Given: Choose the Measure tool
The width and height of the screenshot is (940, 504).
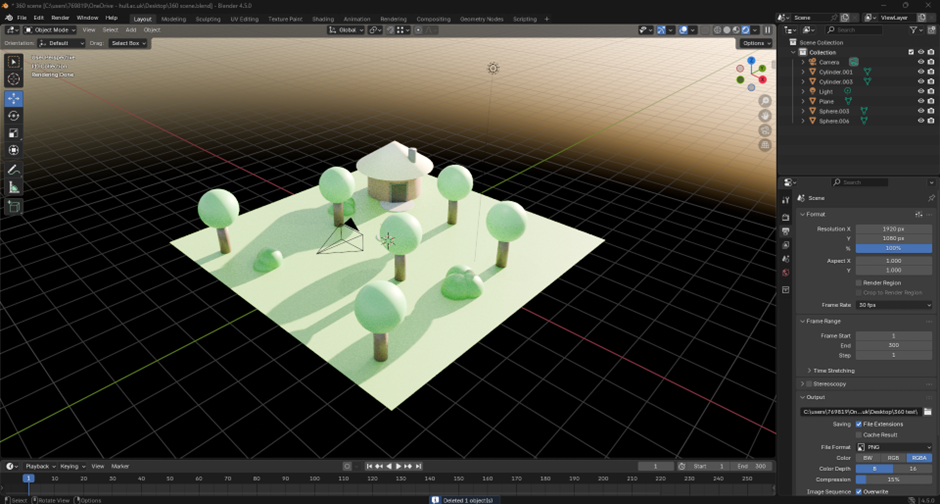Looking at the screenshot, I should 14,187.
